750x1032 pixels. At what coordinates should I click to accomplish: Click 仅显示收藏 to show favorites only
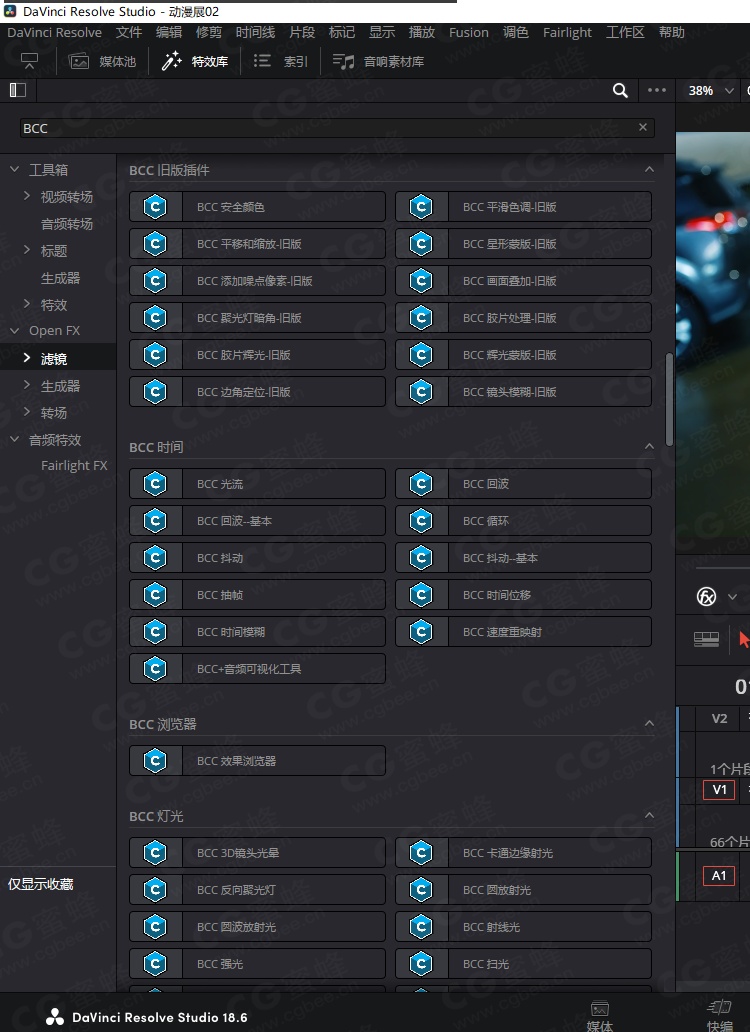click(40, 884)
